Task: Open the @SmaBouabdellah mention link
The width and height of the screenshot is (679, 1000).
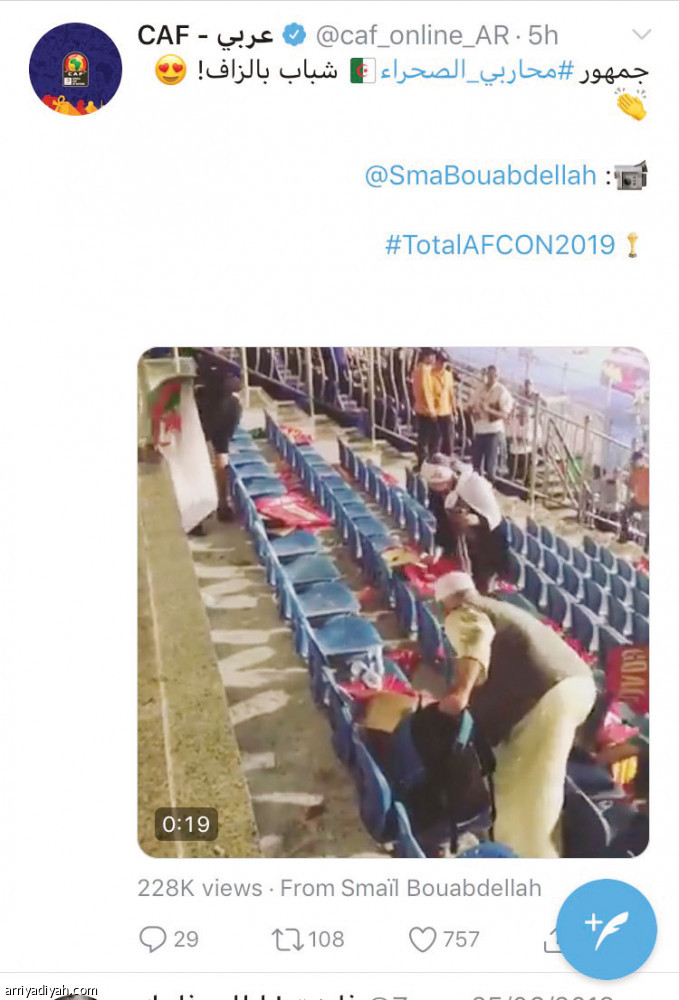Action: (480, 175)
